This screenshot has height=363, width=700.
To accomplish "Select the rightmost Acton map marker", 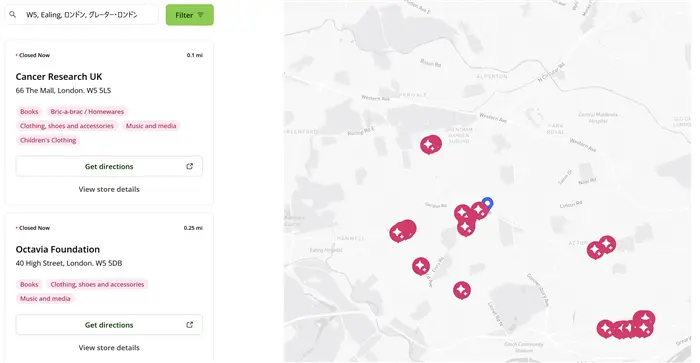I will (607, 244).
